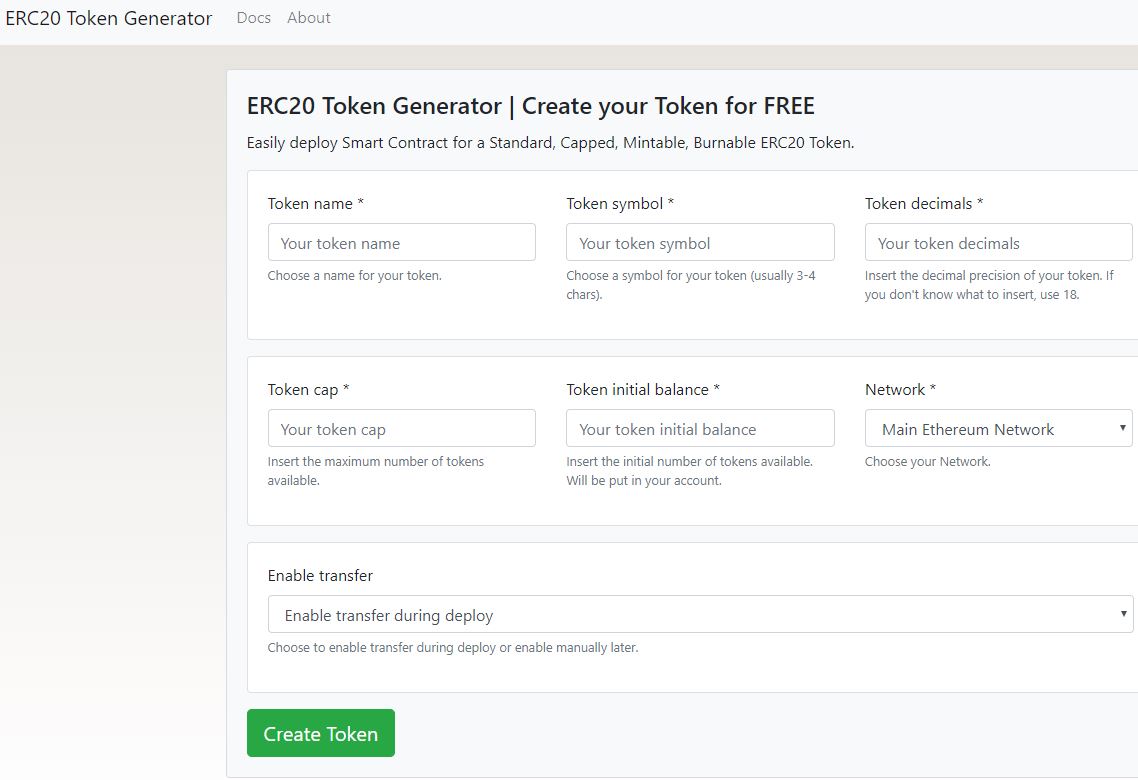Focus the Token initial balance field
This screenshot has height=780, width=1138.
pyautogui.click(x=700, y=429)
